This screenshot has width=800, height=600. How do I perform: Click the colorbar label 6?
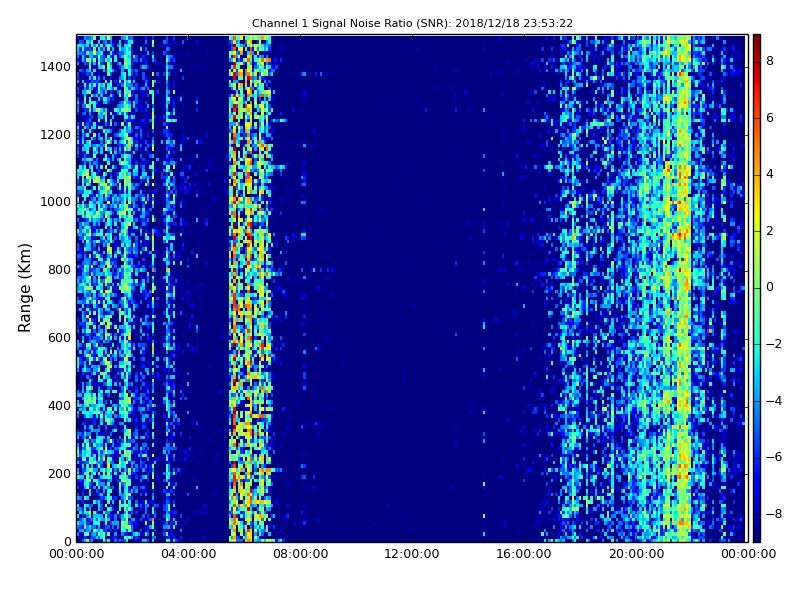(x=770, y=118)
